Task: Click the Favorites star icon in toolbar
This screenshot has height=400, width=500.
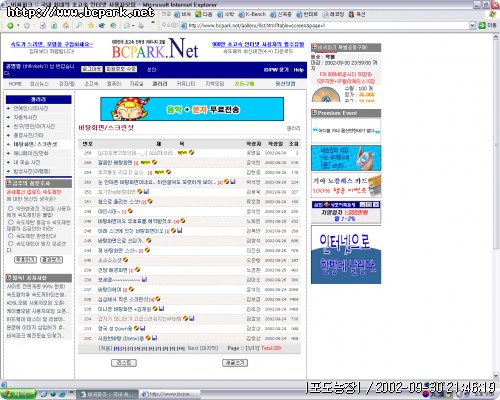Action: click(x=91, y=25)
